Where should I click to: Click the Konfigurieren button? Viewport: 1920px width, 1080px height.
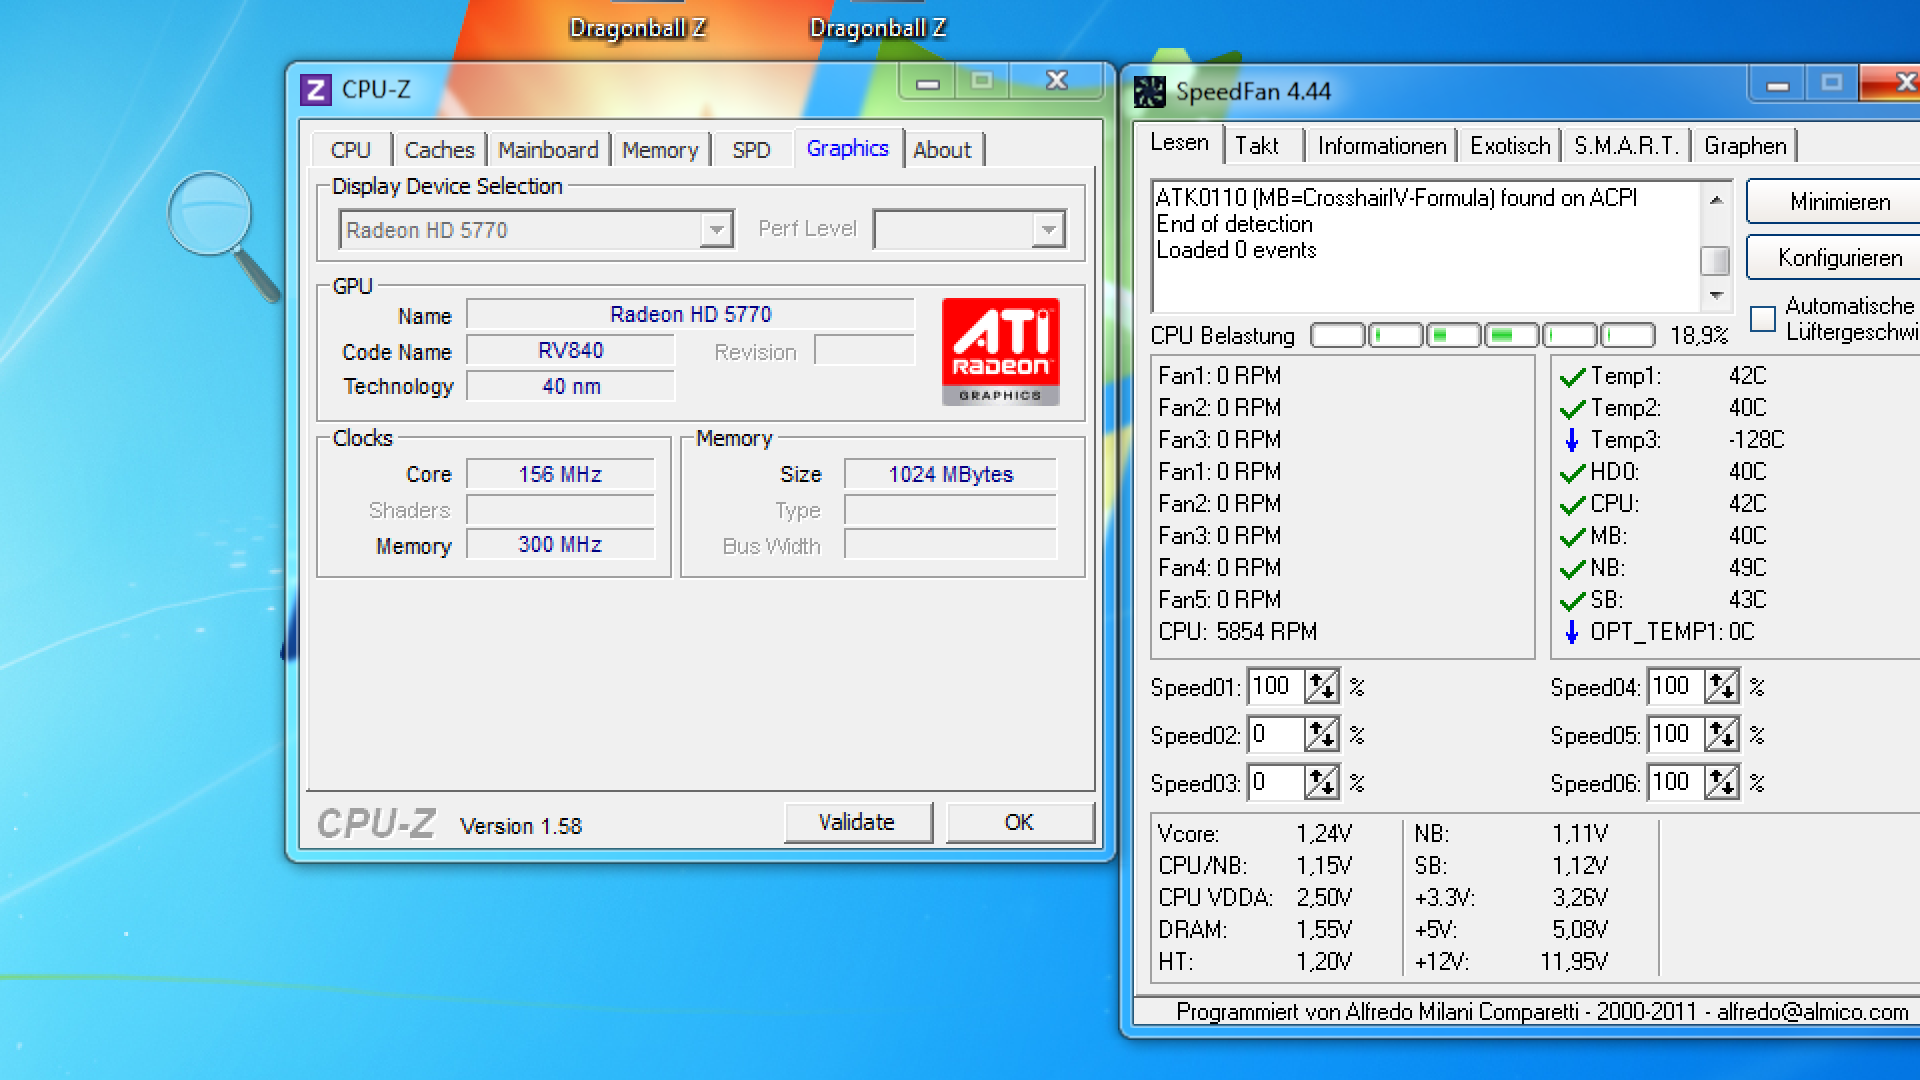[x=1838, y=258]
